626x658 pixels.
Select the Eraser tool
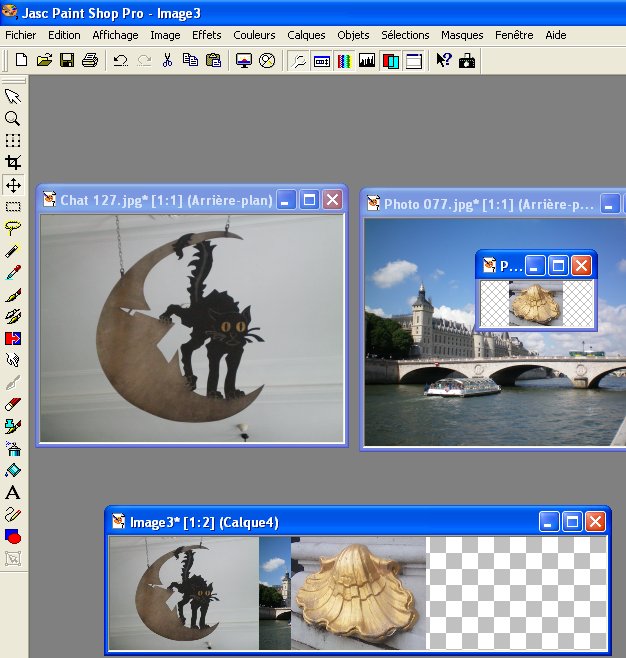coord(13,404)
